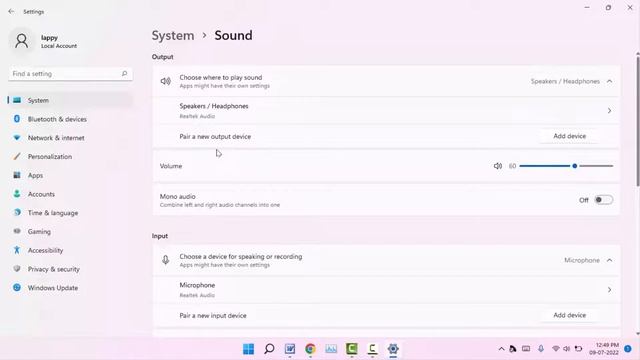Click the System breadcrumb link
Image resolution: width=640 pixels, height=360 pixels.
coord(173,36)
